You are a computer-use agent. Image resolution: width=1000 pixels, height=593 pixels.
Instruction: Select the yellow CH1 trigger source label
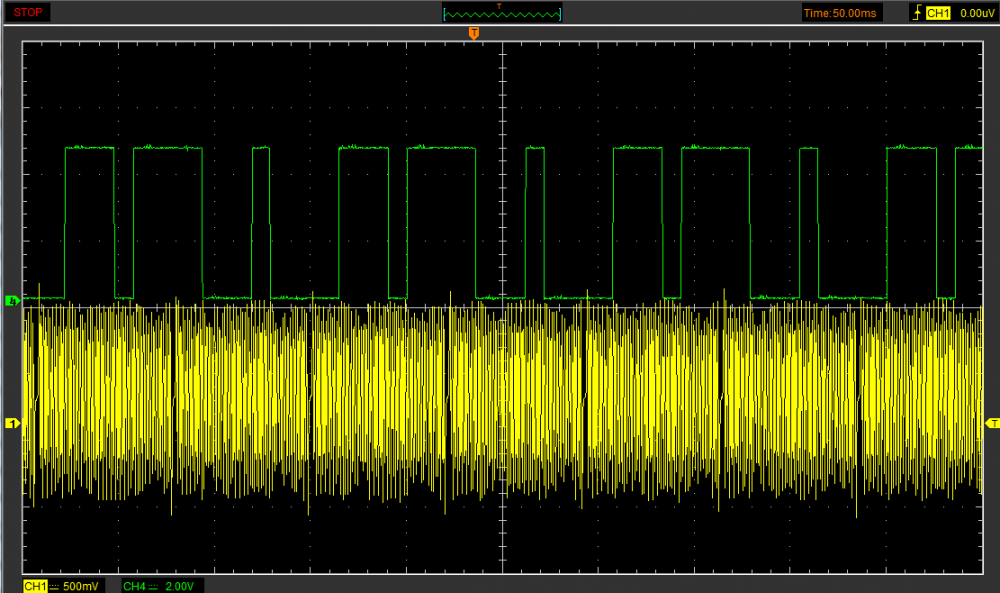tap(937, 13)
